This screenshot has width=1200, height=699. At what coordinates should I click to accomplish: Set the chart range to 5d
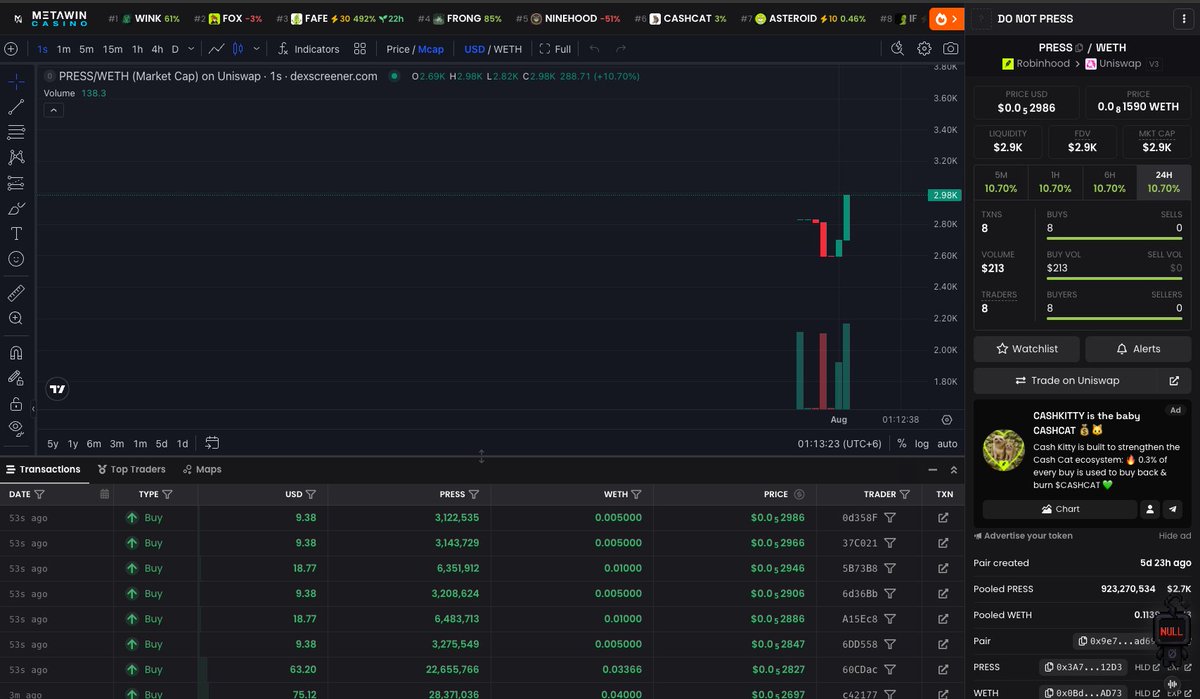[162, 443]
